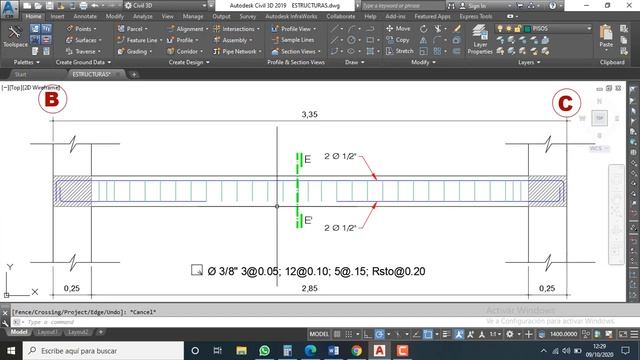Click the Windows taskbar search box
Screen dimensions: 640x360
pyautogui.click(x=103, y=351)
